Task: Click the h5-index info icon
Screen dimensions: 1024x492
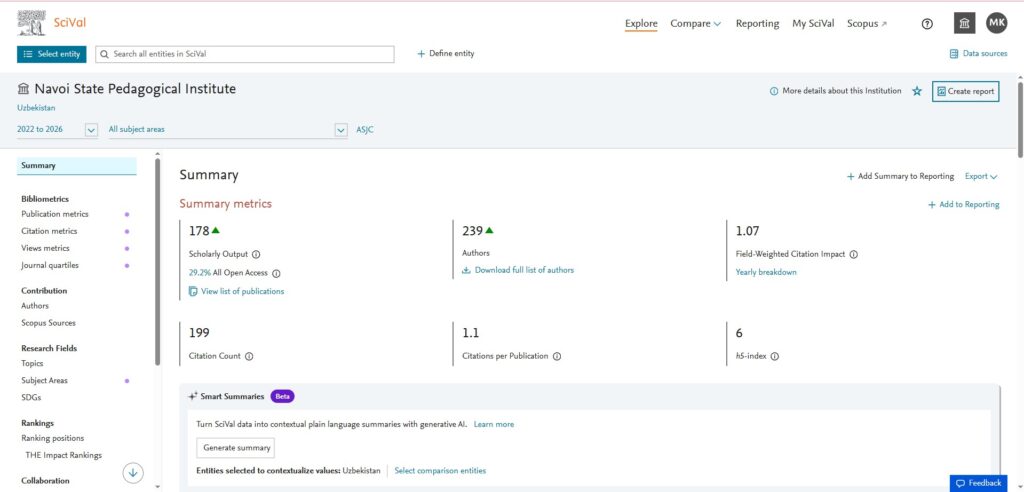Action: click(774, 356)
